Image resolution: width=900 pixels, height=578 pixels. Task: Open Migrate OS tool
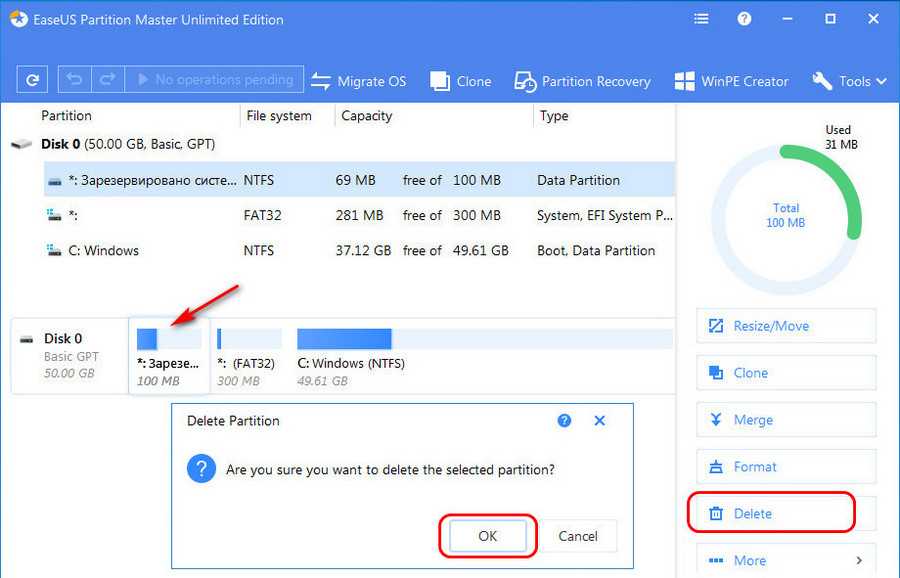pyautogui.click(x=359, y=81)
